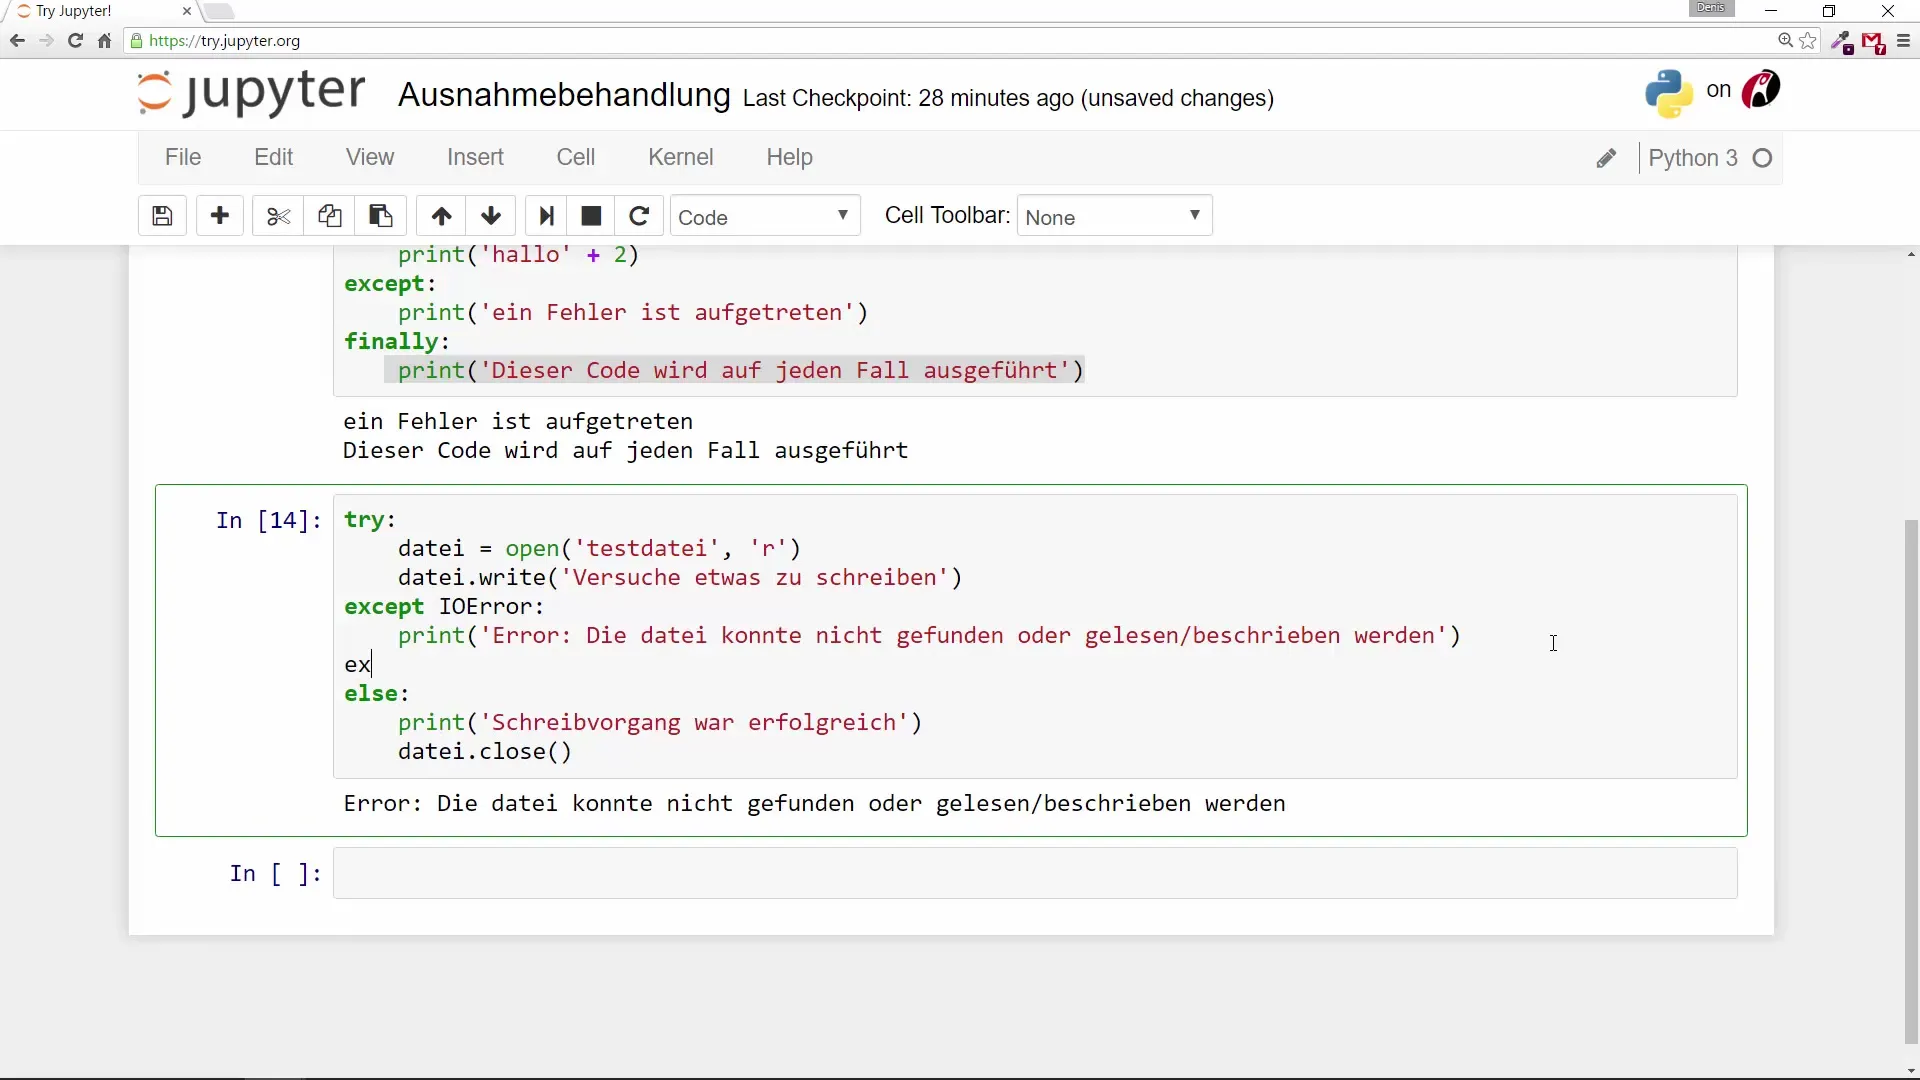Click the In [14]: cell prompt
This screenshot has width=1920, height=1080.
269,520
